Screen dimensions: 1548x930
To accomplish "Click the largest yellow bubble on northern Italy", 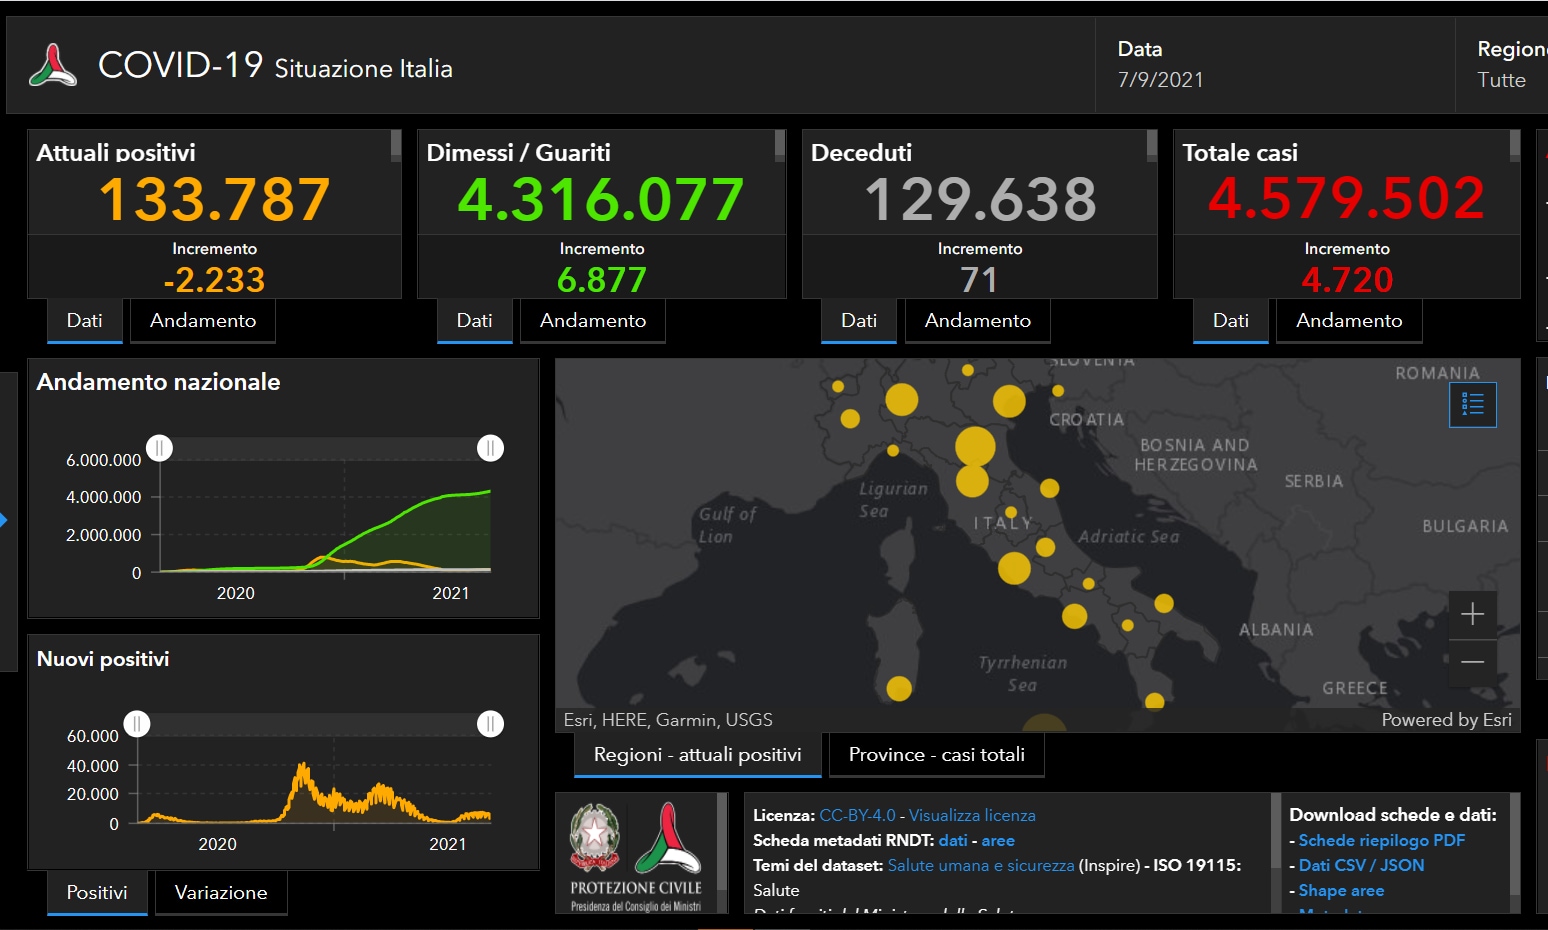I will (x=975, y=446).
